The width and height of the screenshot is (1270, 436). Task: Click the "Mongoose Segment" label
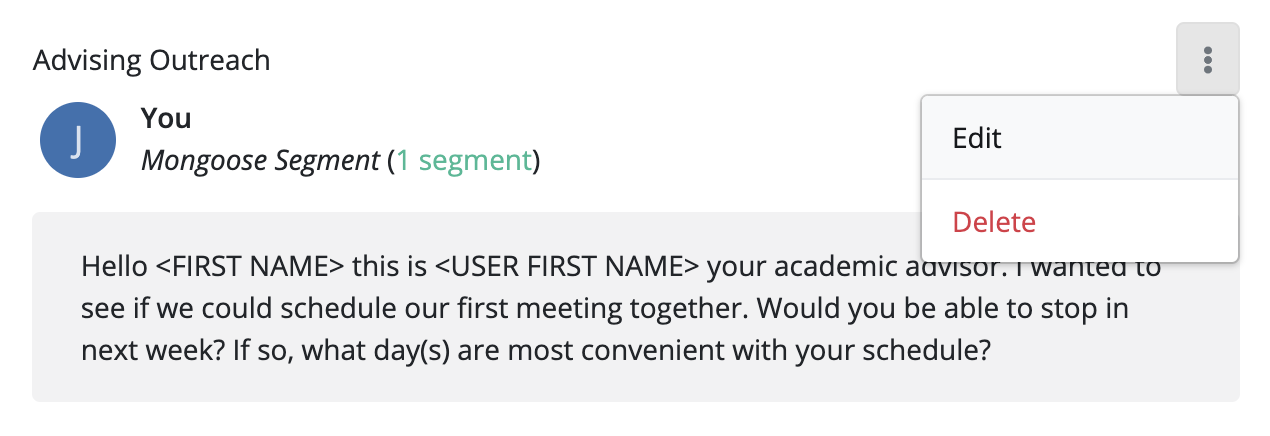(x=260, y=160)
